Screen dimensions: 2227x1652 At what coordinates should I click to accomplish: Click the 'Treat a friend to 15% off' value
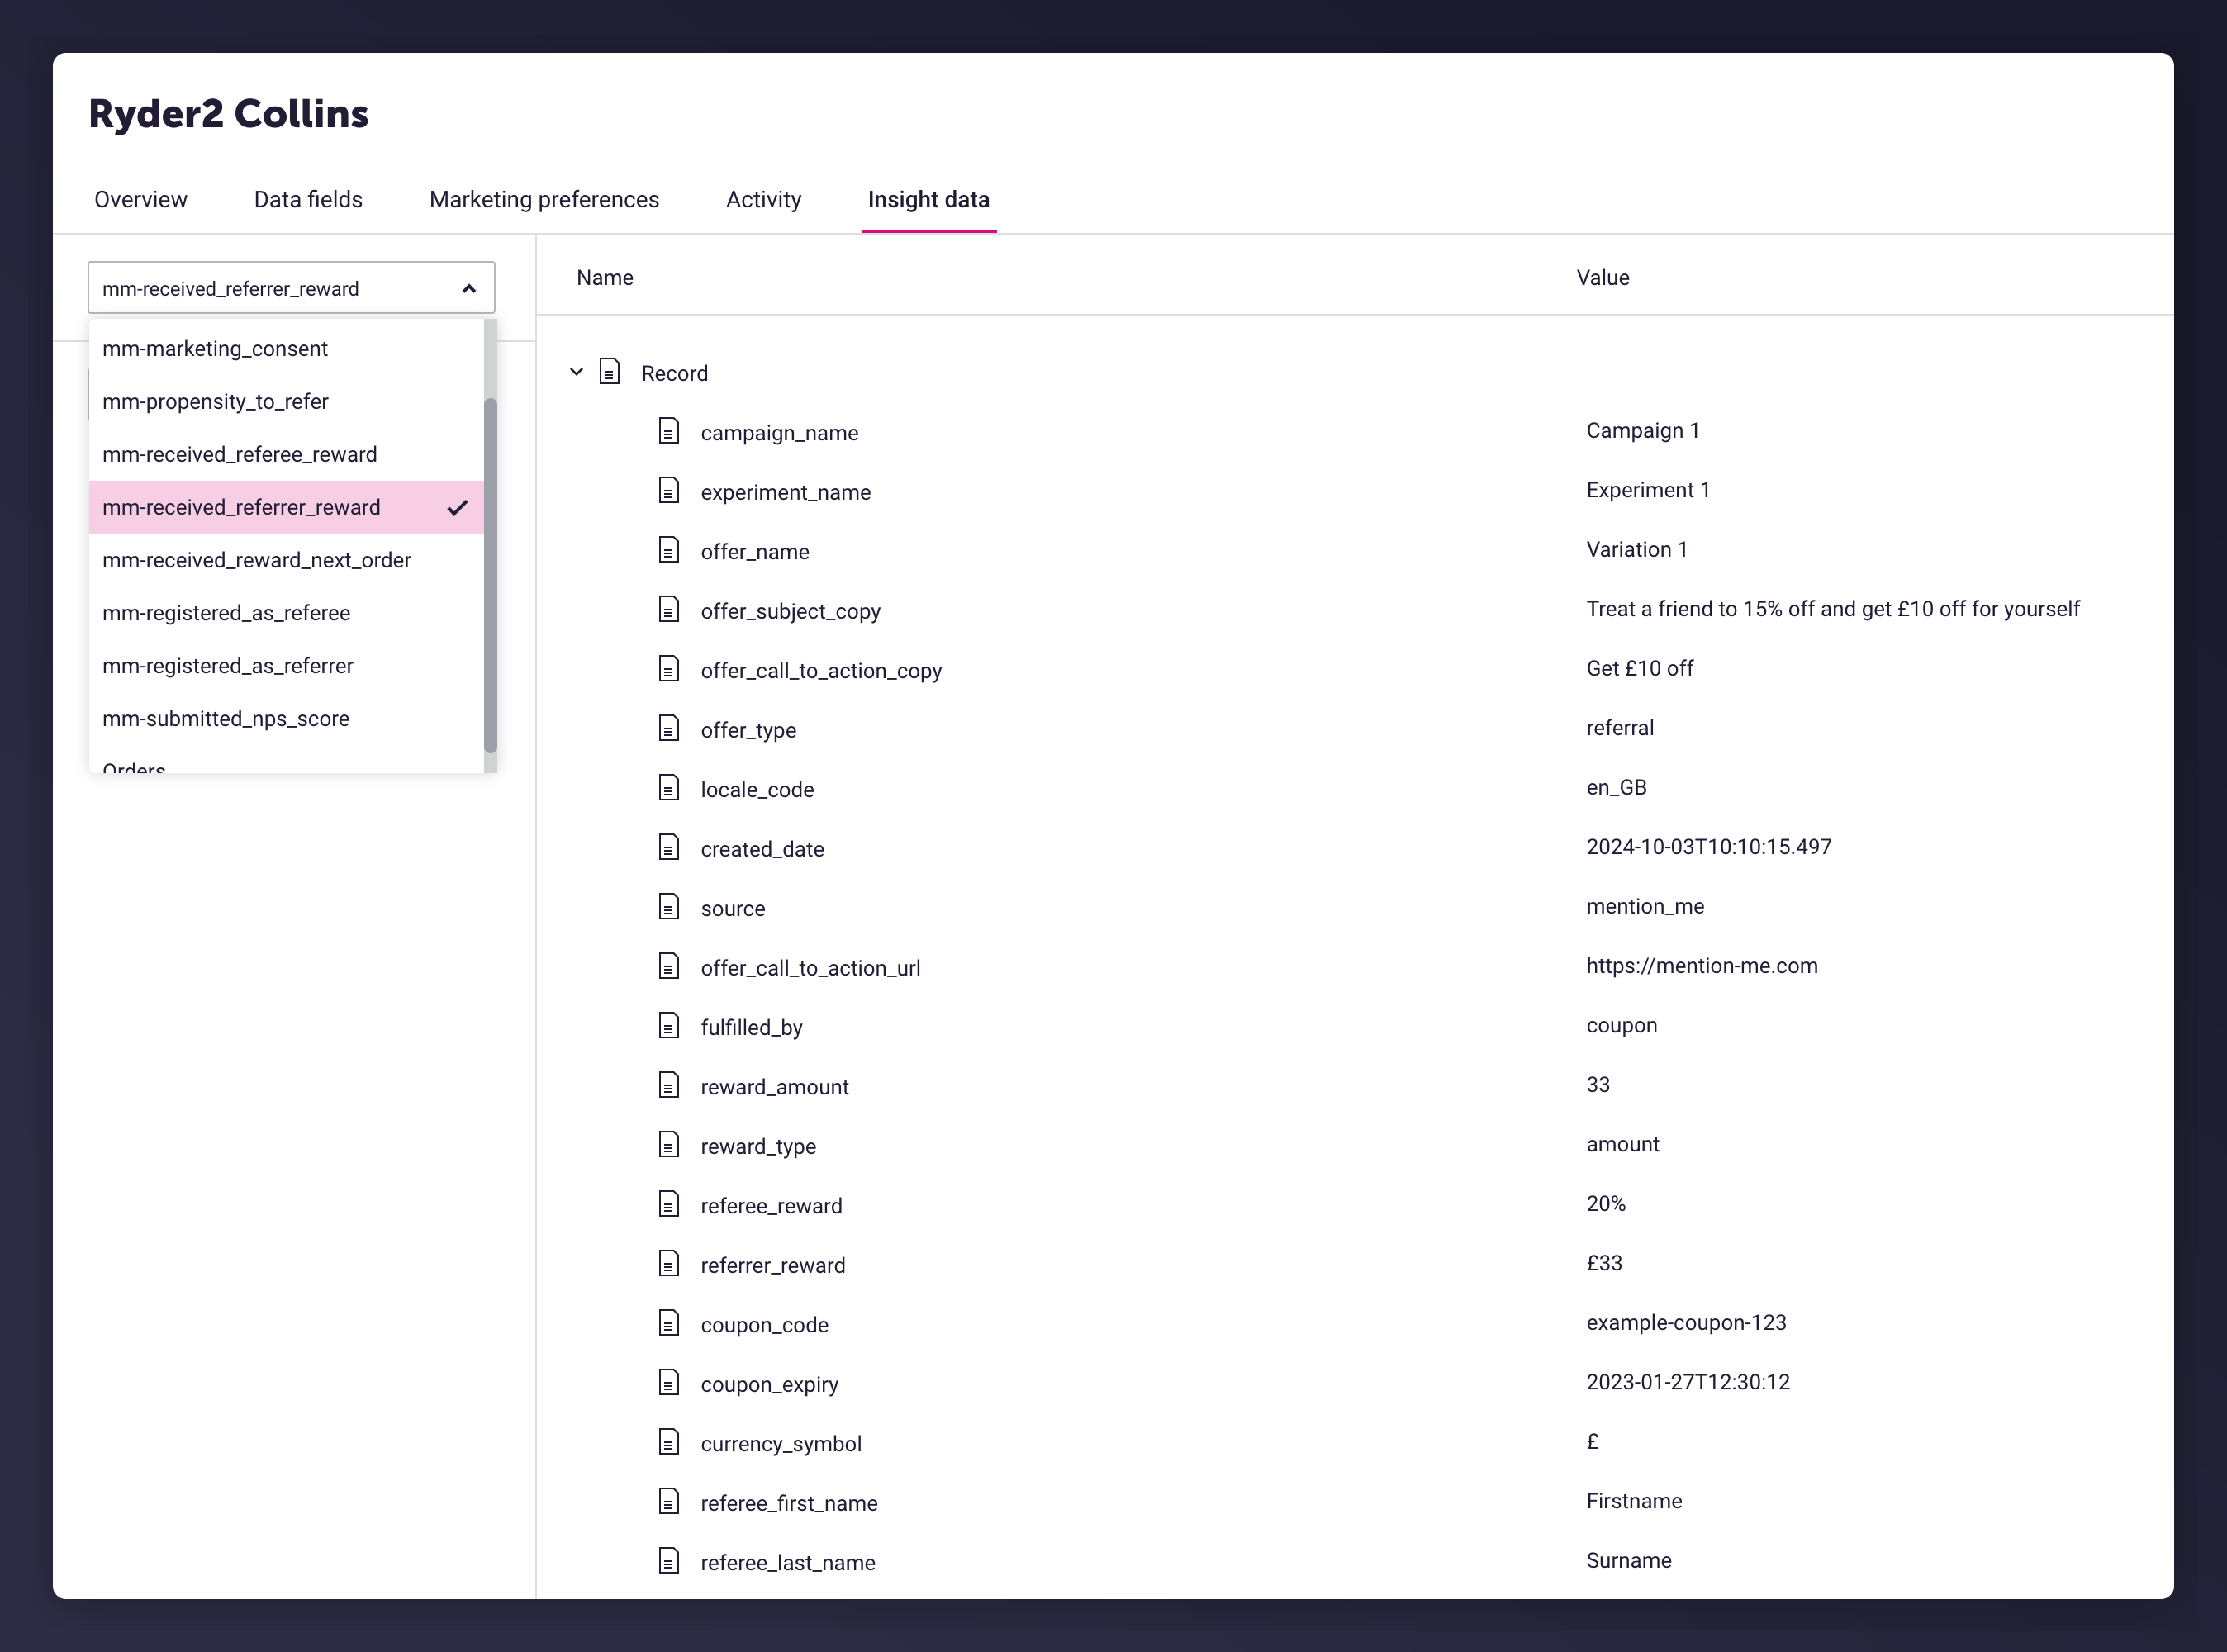(x=1833, y=609)
